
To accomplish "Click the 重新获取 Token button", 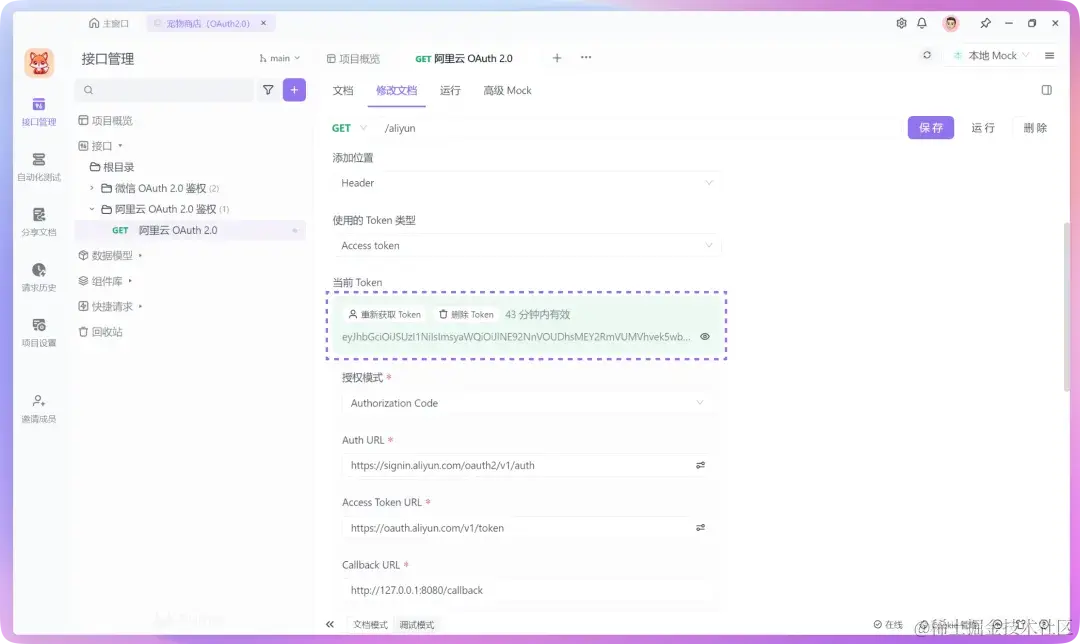I will (x=386, y=312).
